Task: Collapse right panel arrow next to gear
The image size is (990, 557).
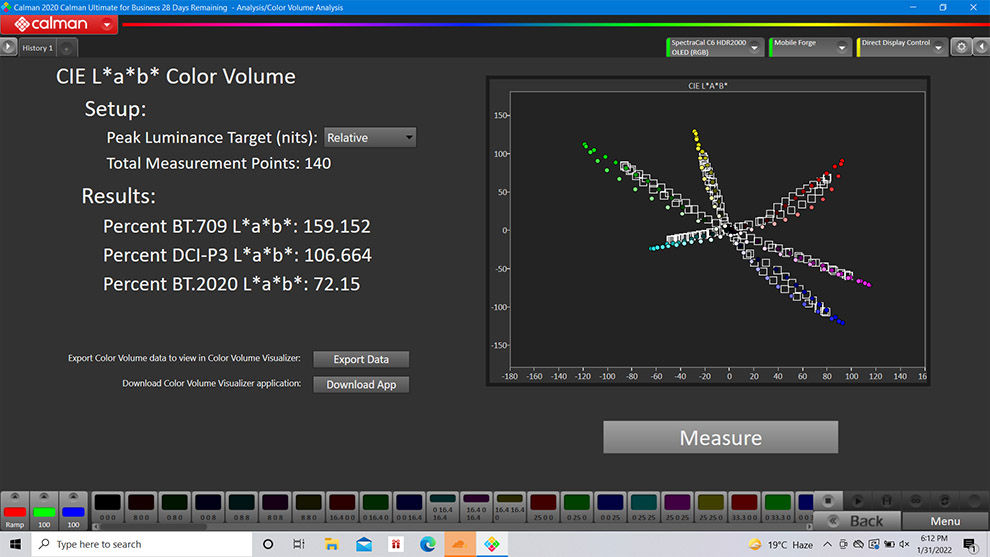Action: 982,47
